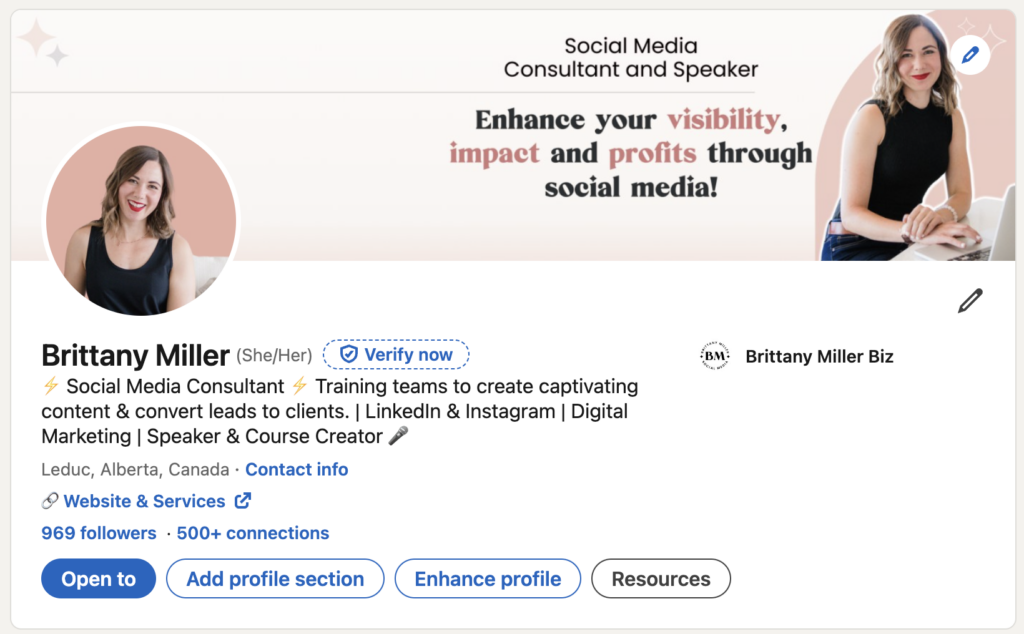Click the Brittany Miller Biz company name

tap(819, 356)
